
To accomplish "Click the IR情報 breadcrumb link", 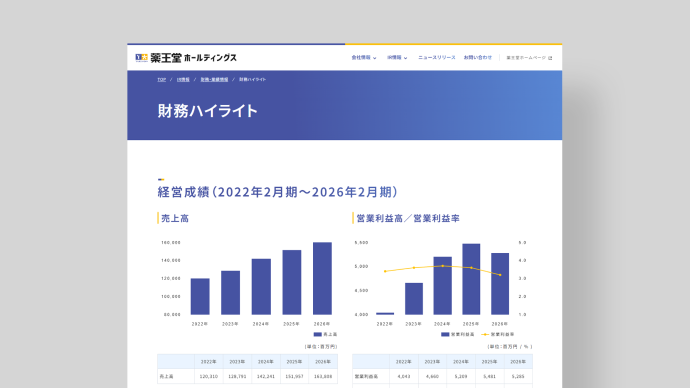I will tap(183, 80).
